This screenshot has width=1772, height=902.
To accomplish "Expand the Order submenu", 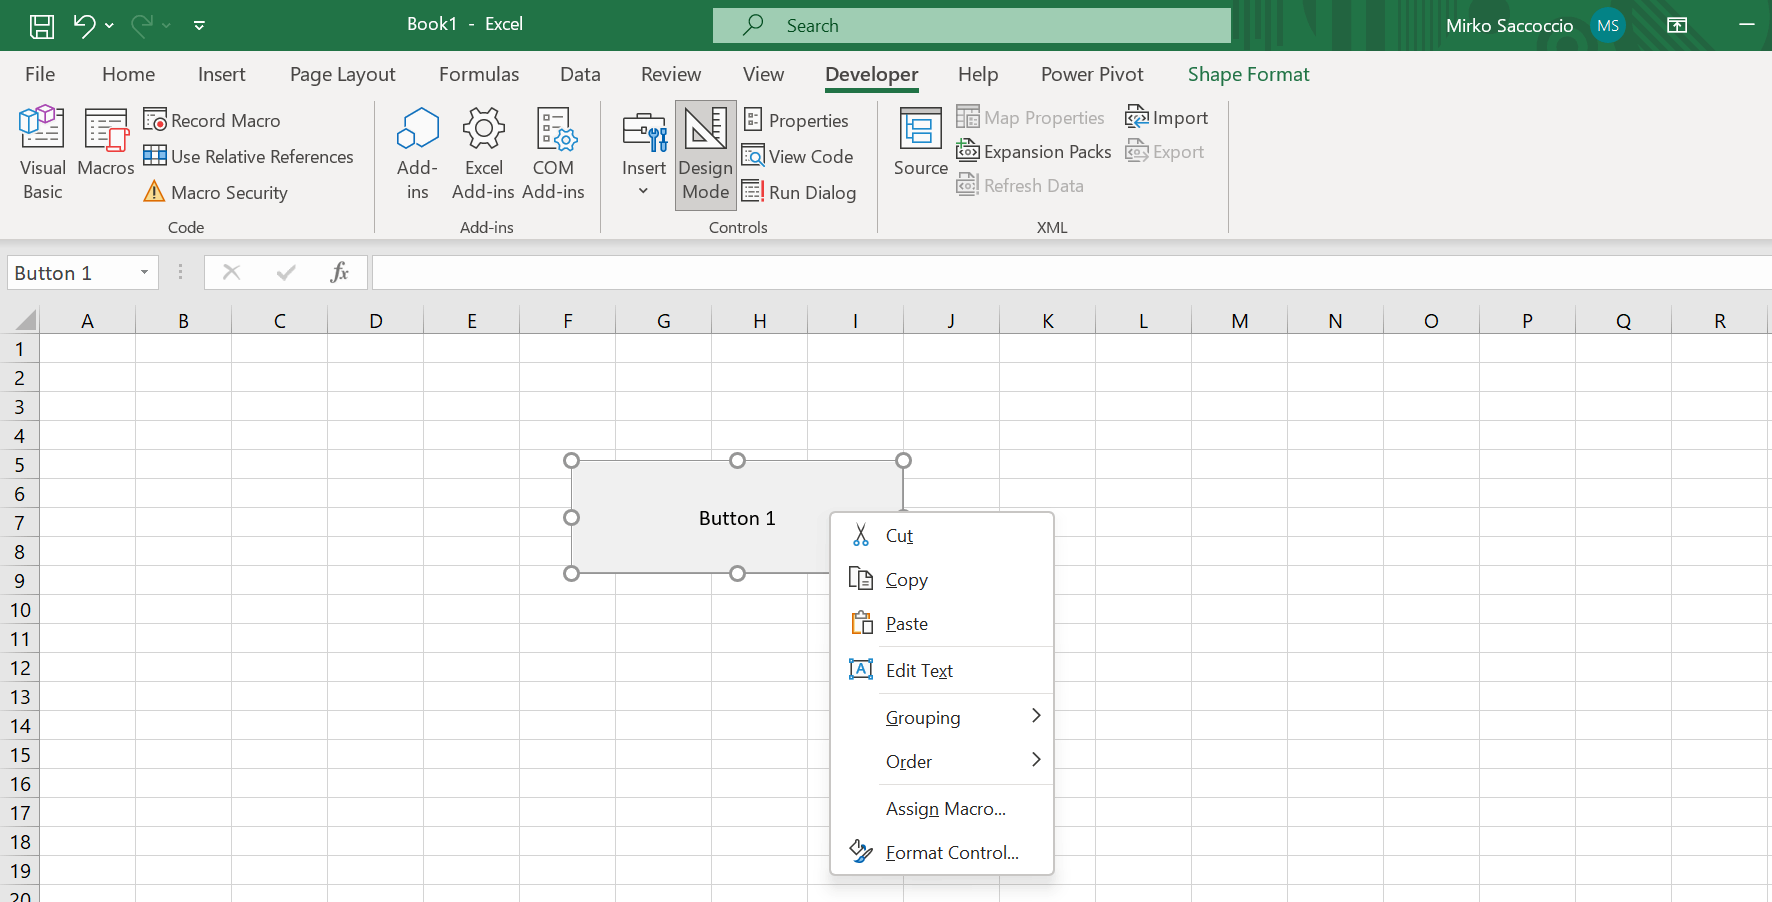I will (942, 762).
